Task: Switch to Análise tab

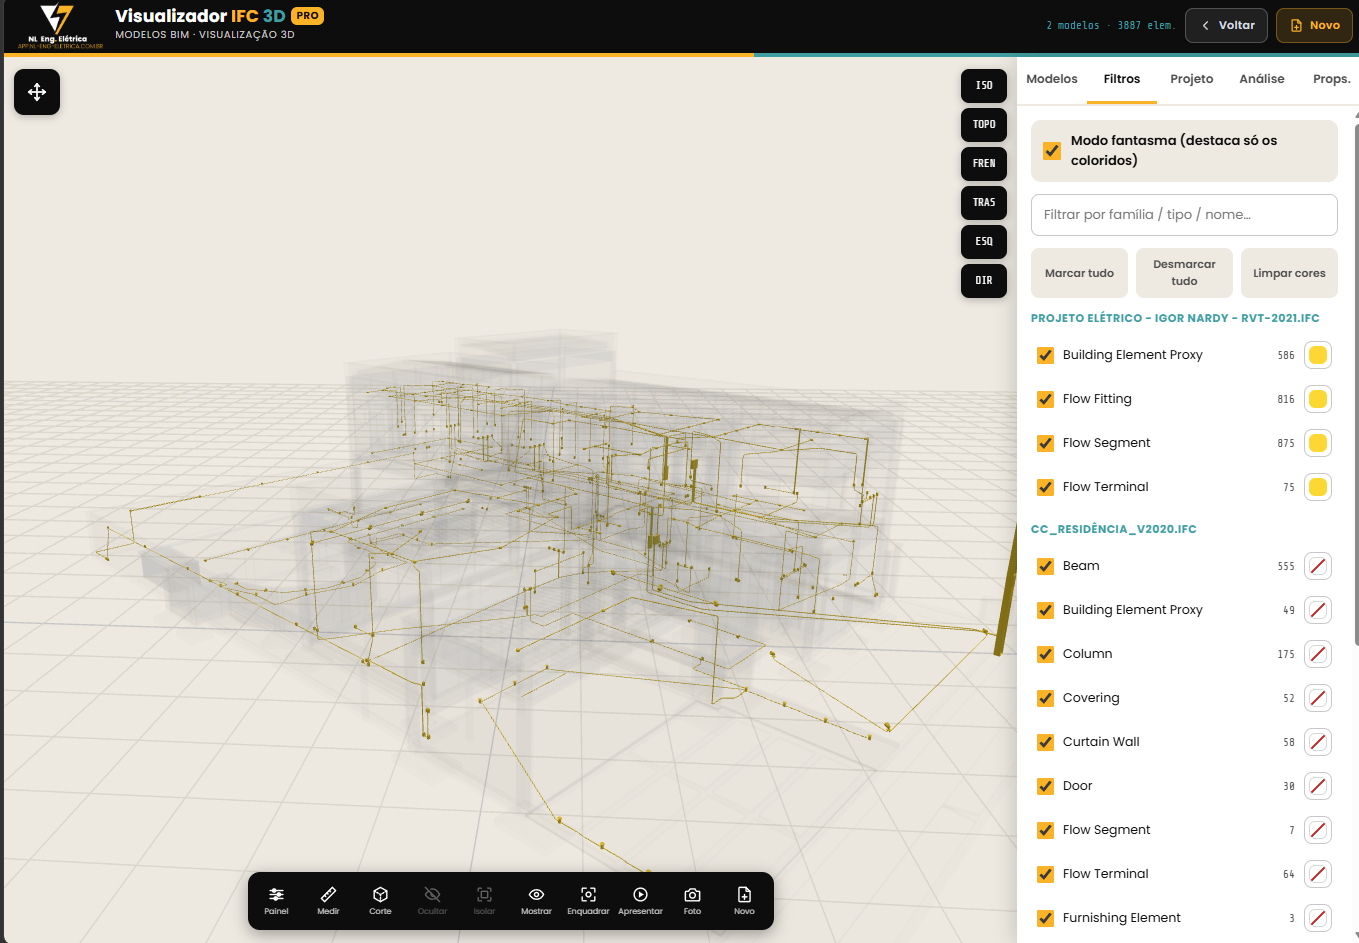Action: click(1262, 79)
